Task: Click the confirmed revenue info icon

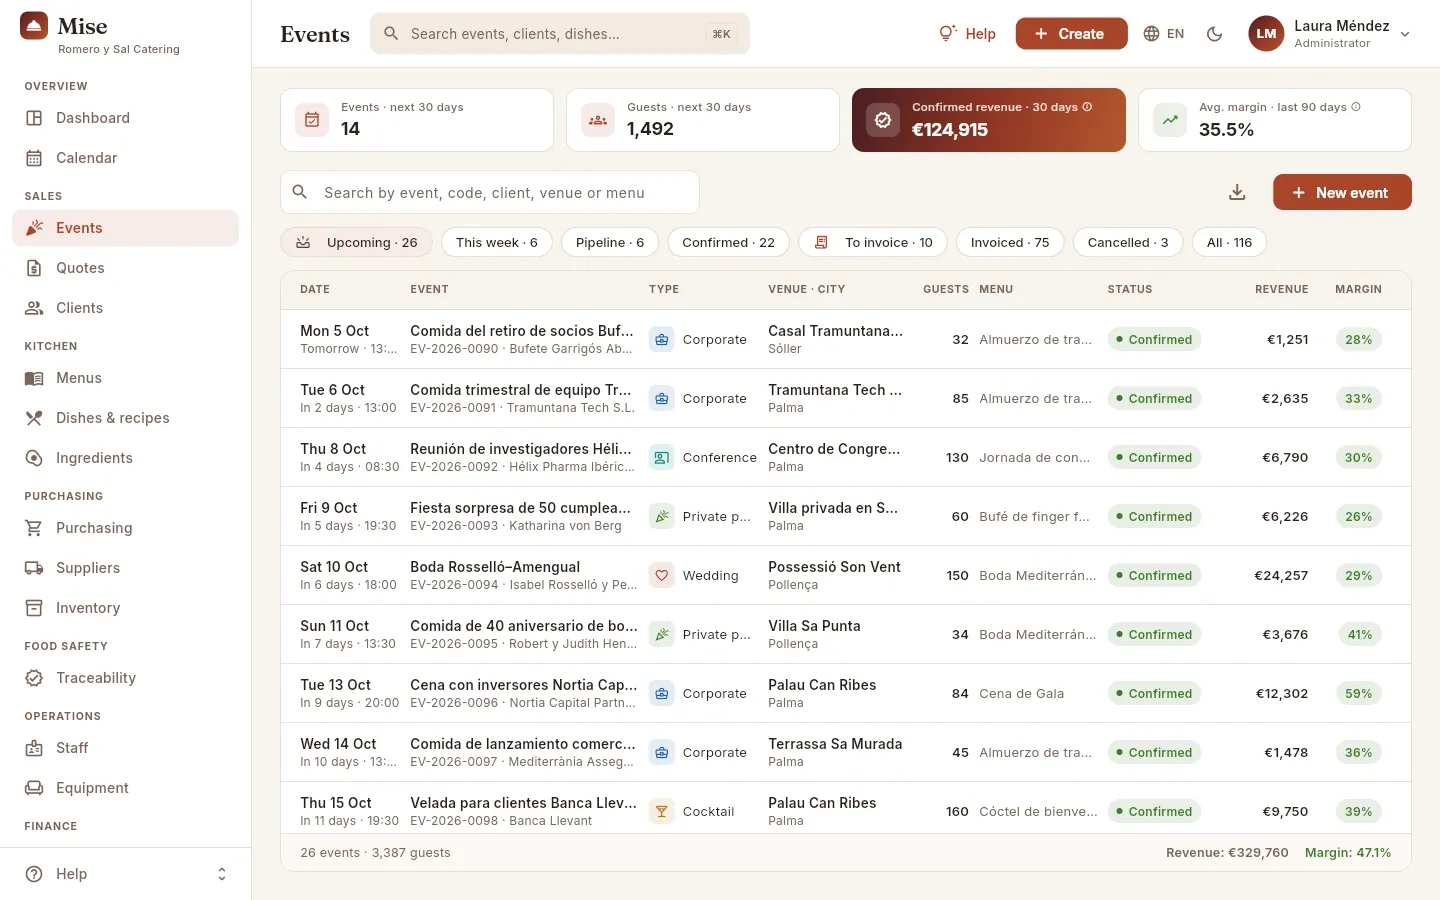Action: [1087, 107]
